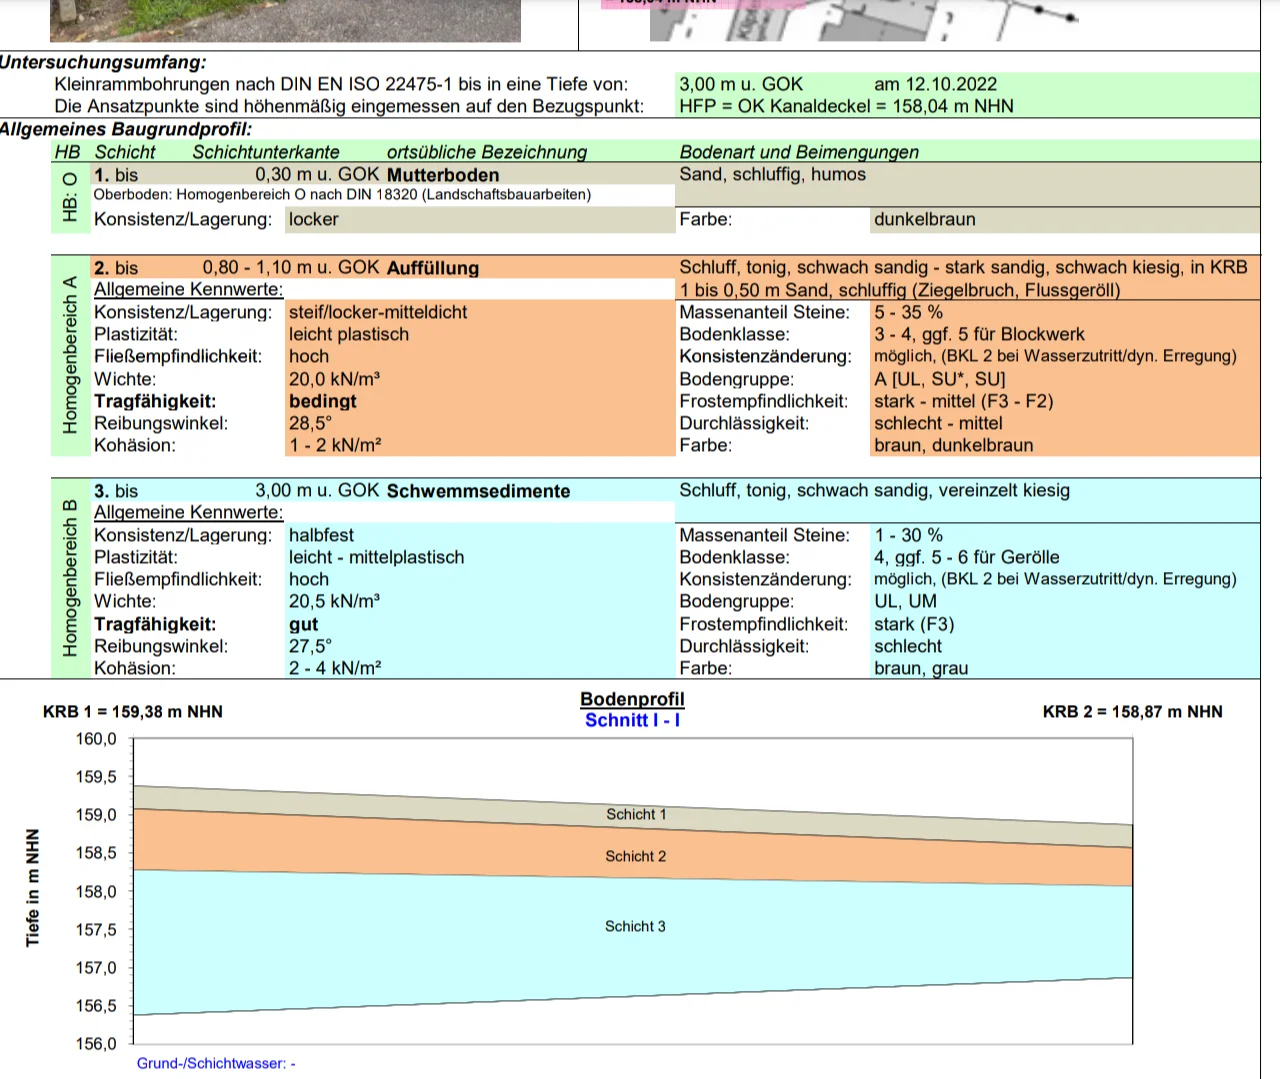
Task: Select the 'Mutterboden' layer name
Action: point(443,175)
